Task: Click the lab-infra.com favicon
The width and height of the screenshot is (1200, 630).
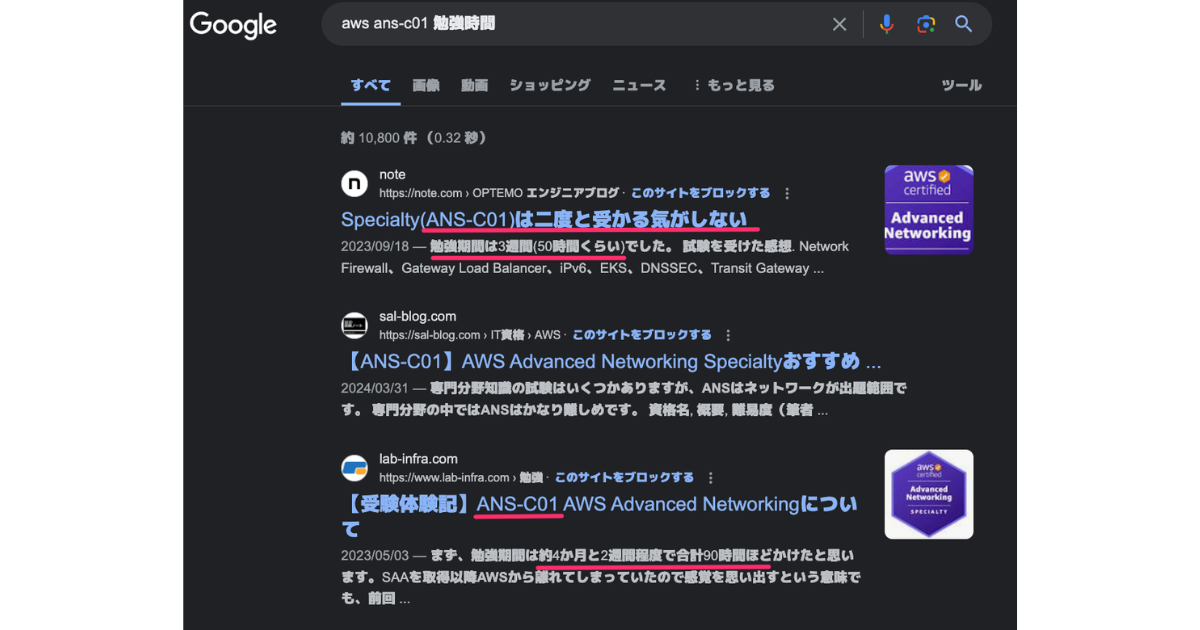Action: pos(354,468)
